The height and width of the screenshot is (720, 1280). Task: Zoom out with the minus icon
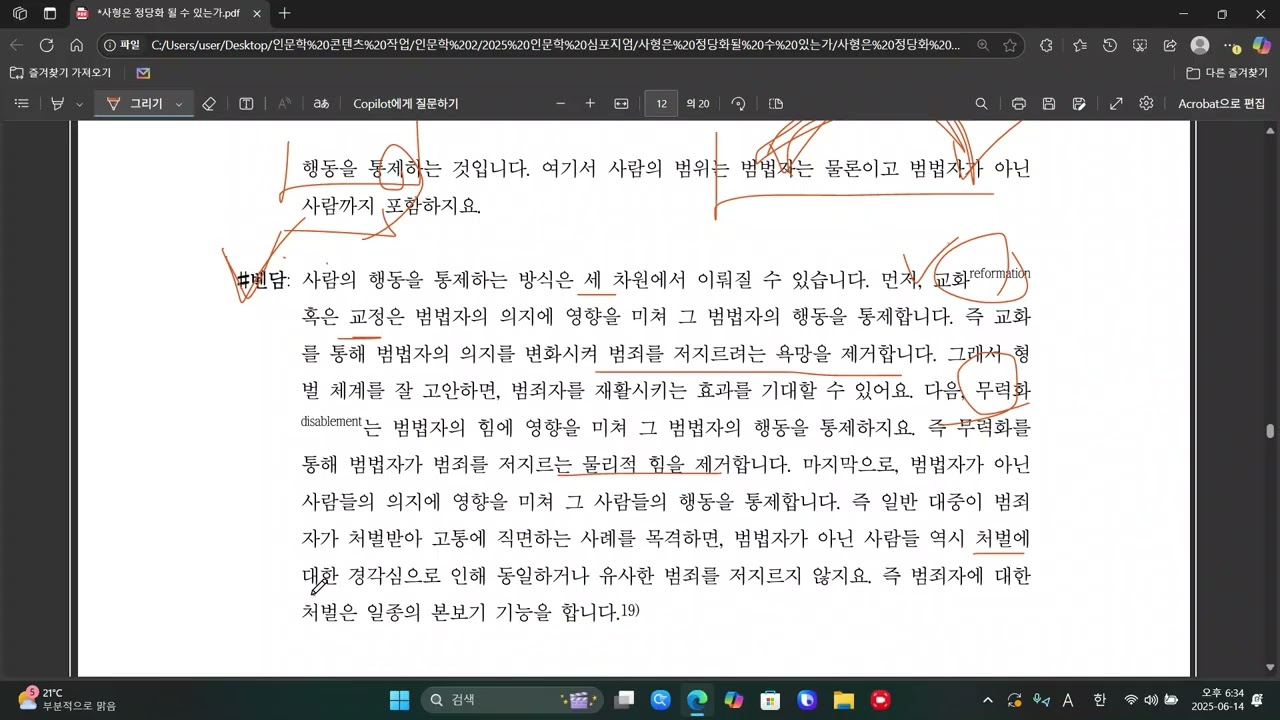560,104
